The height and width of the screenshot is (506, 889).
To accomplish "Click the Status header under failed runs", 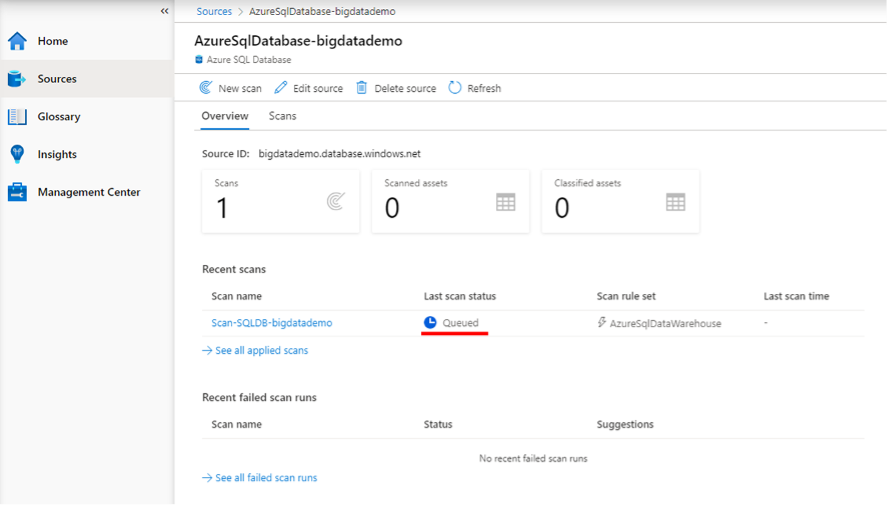I will (x=438, y=424).
